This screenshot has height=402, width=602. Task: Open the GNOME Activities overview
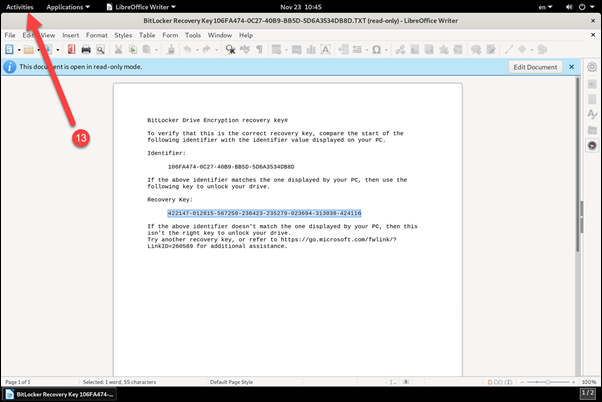pyautogui.click(x=20, y=7)
